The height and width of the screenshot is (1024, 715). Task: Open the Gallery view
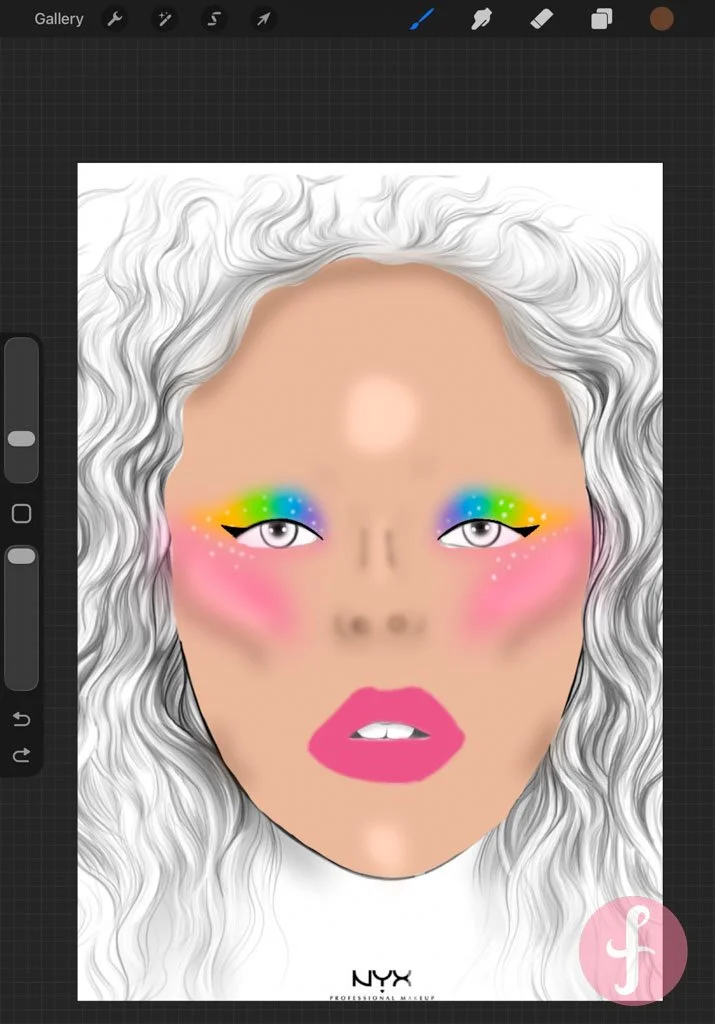pos(59,19)
